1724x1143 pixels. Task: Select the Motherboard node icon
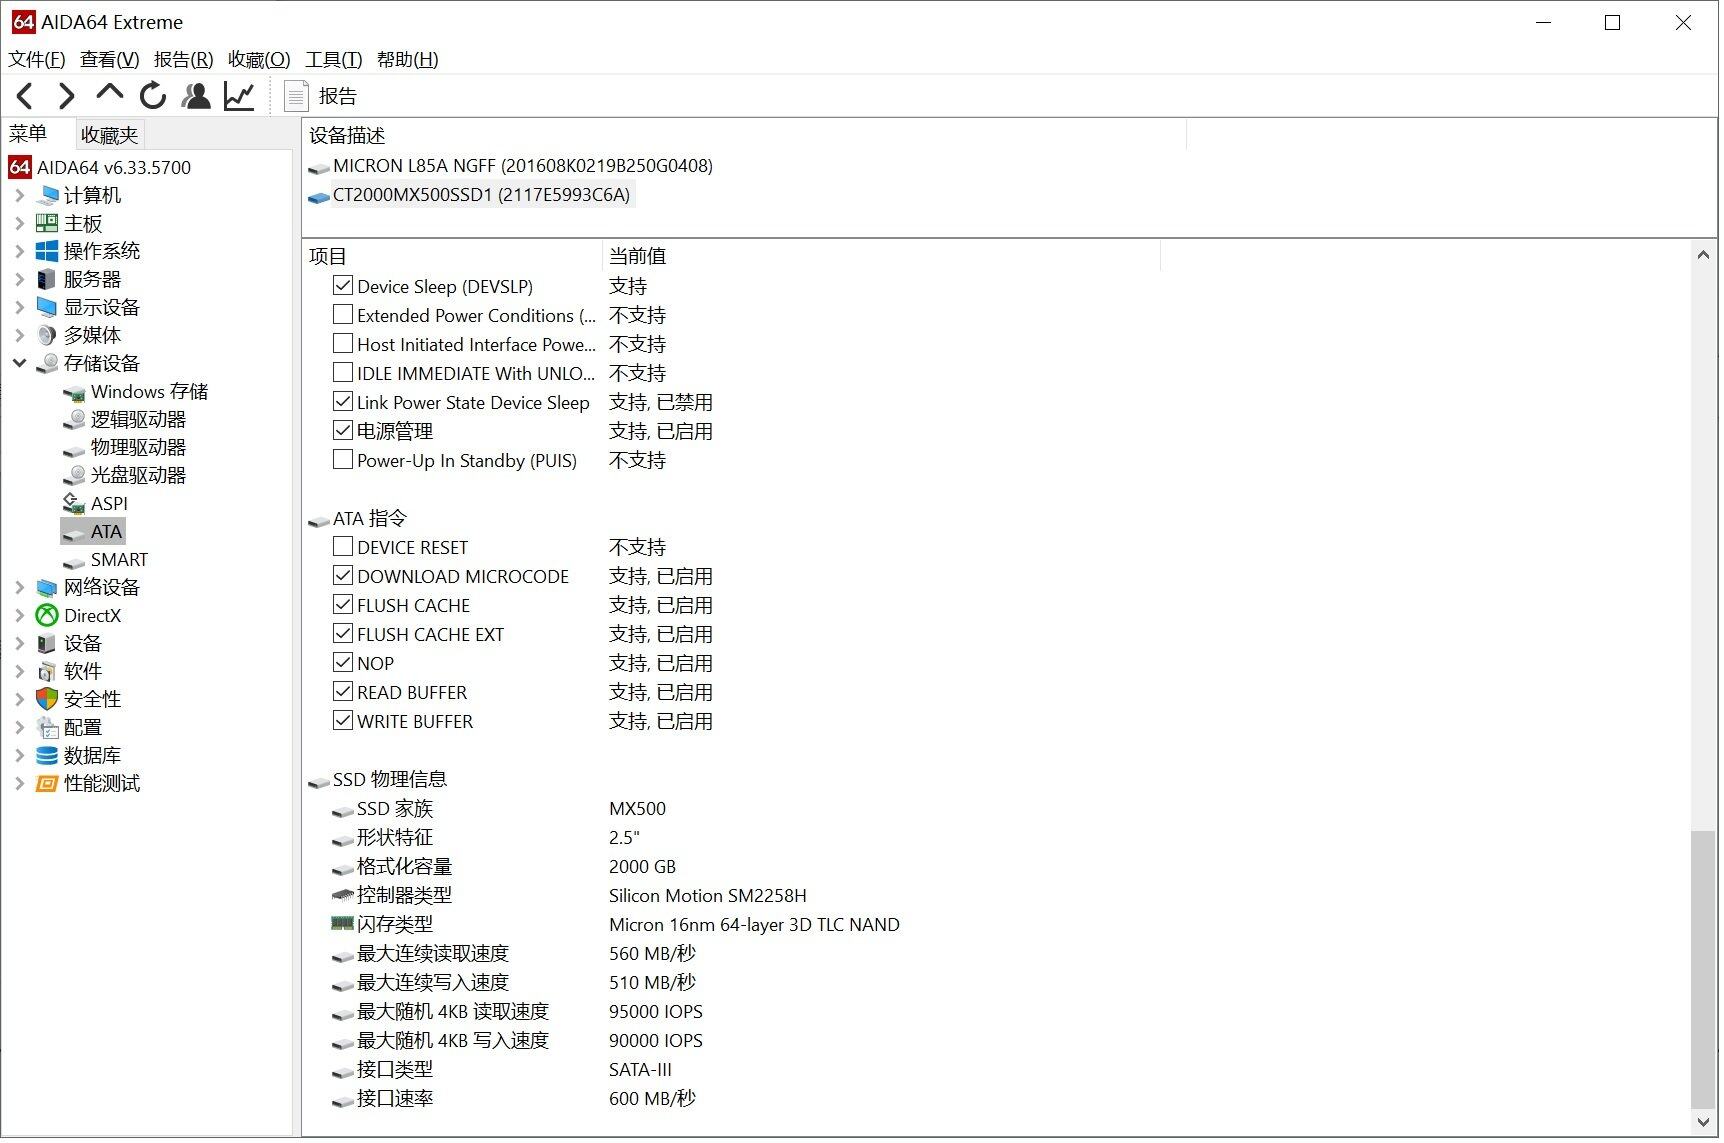[47, 223]
